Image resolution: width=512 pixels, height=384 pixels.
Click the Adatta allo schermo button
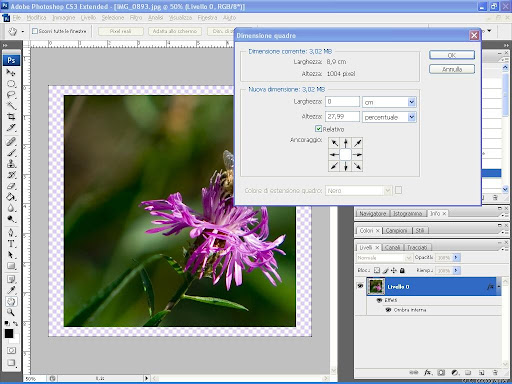point(175,31)
